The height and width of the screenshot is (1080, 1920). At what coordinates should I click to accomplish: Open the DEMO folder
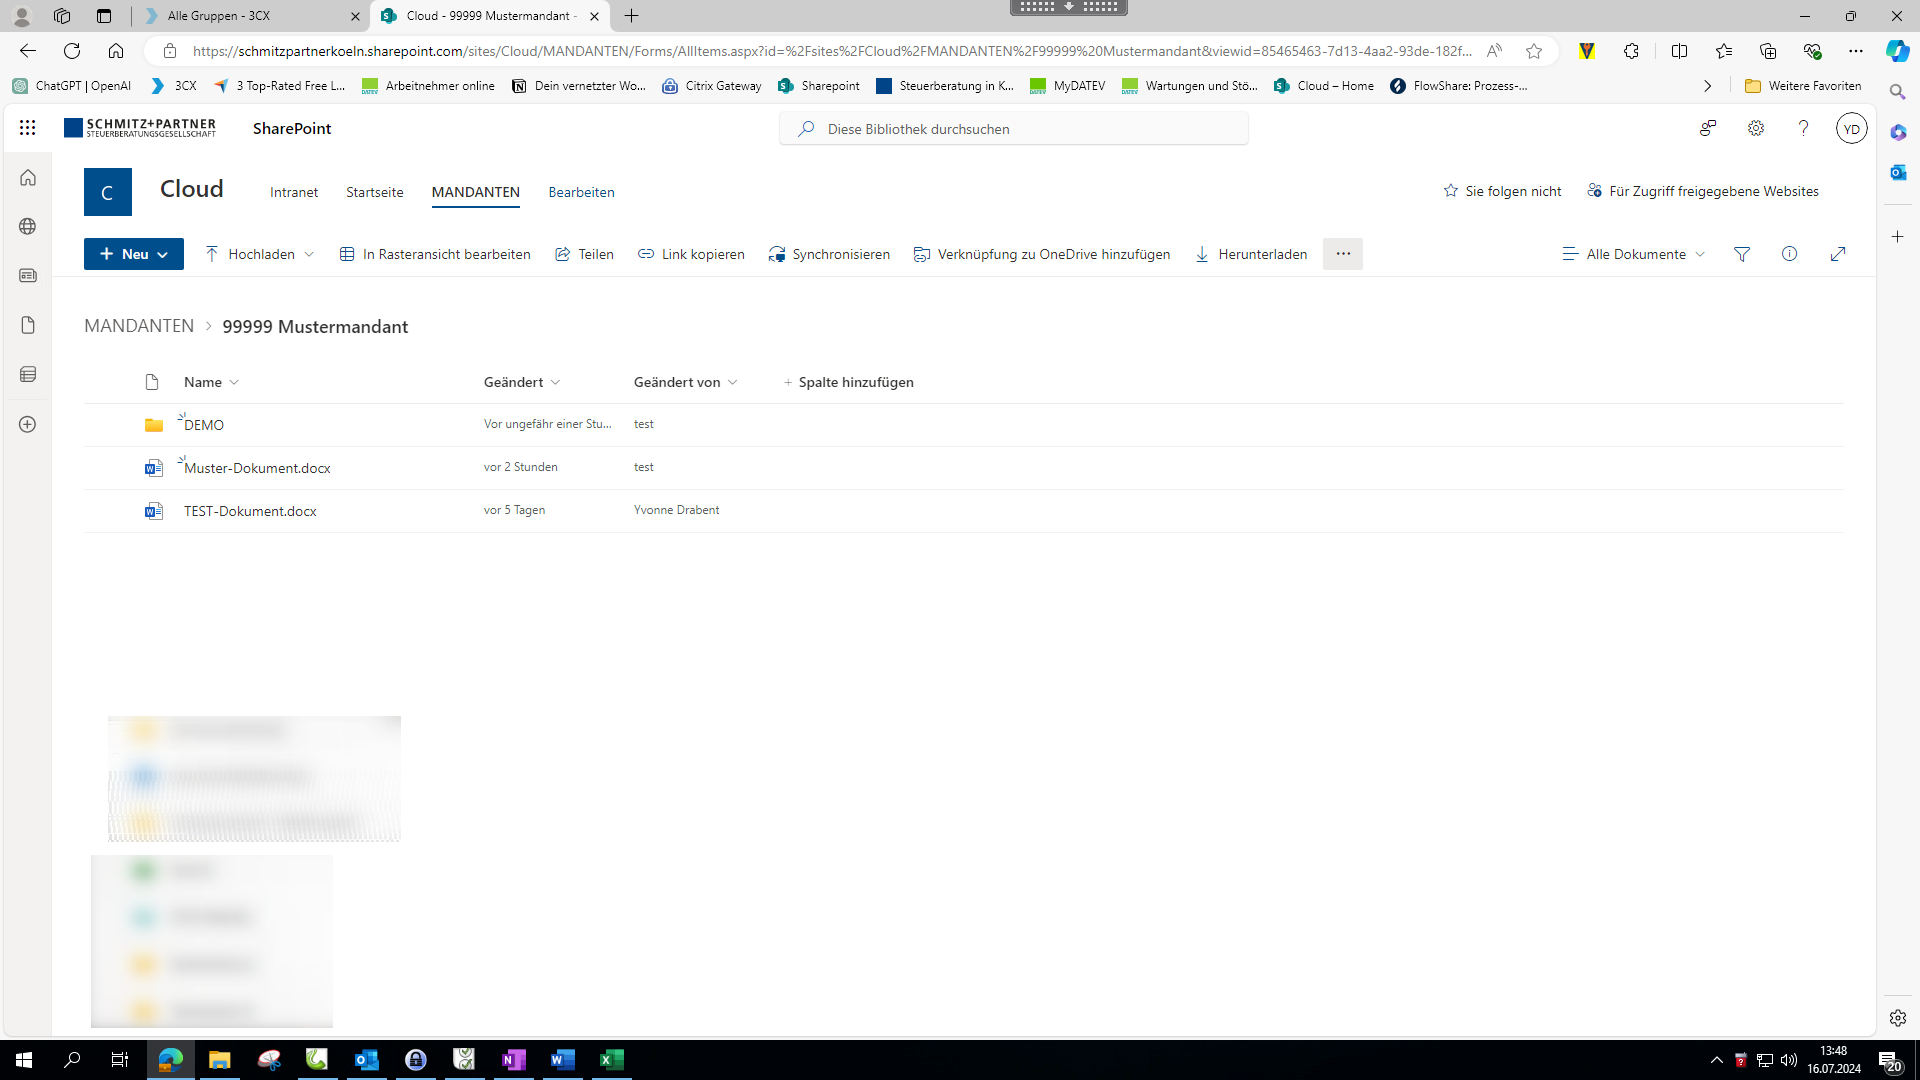(x=204, y=425)
